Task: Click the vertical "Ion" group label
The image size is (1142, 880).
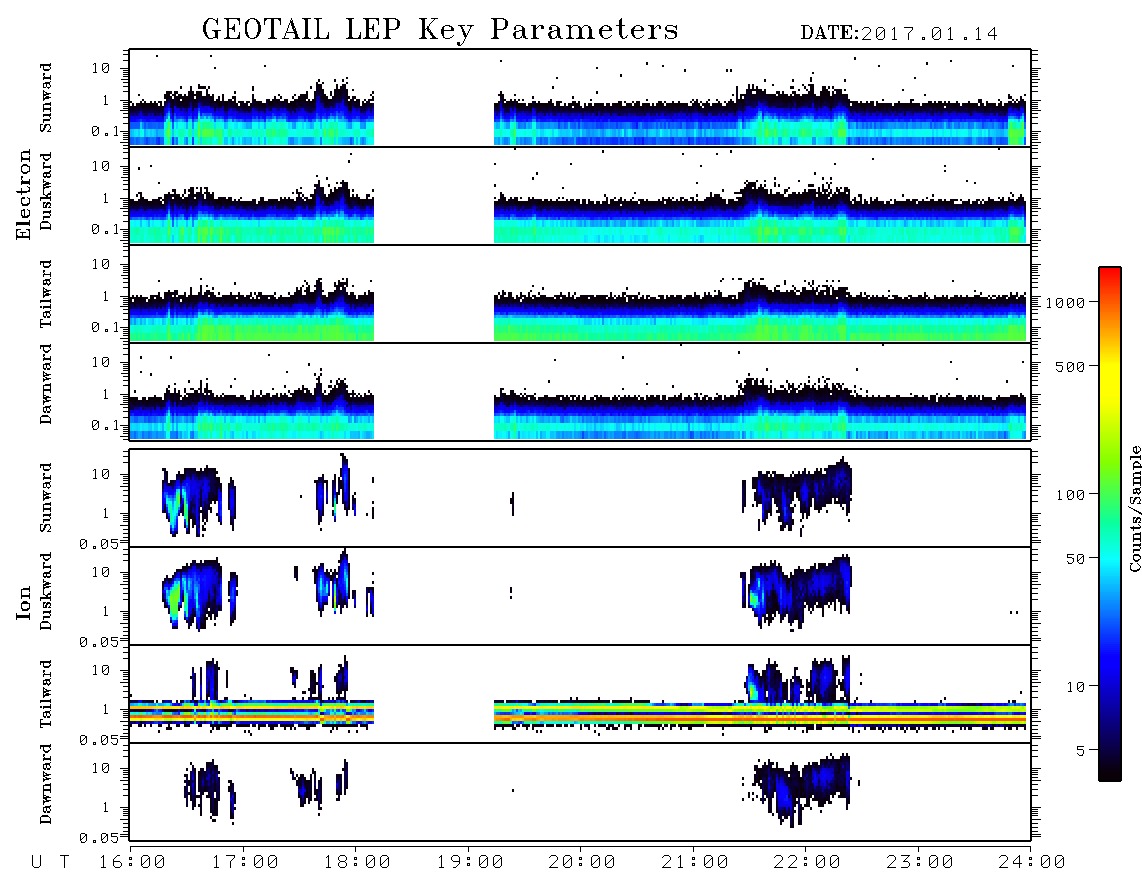Action: 23,603
